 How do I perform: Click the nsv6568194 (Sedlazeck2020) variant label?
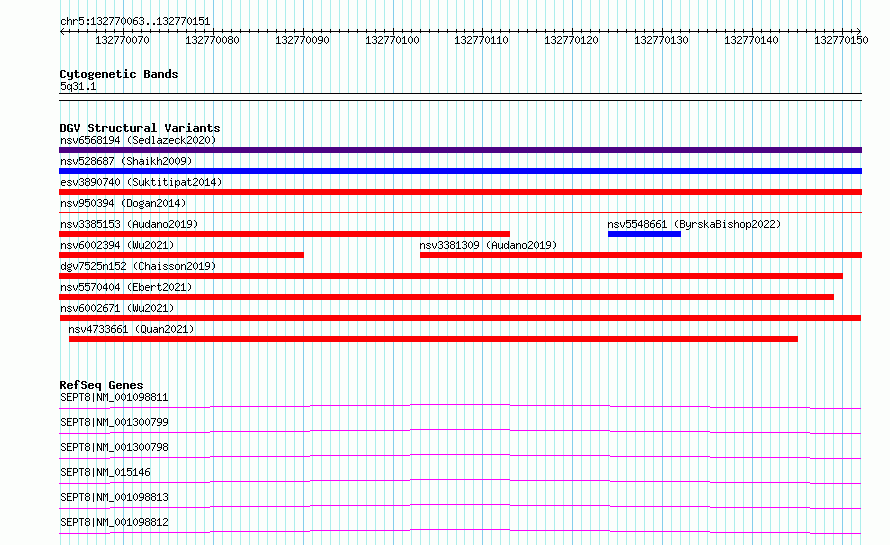point(138,140)
